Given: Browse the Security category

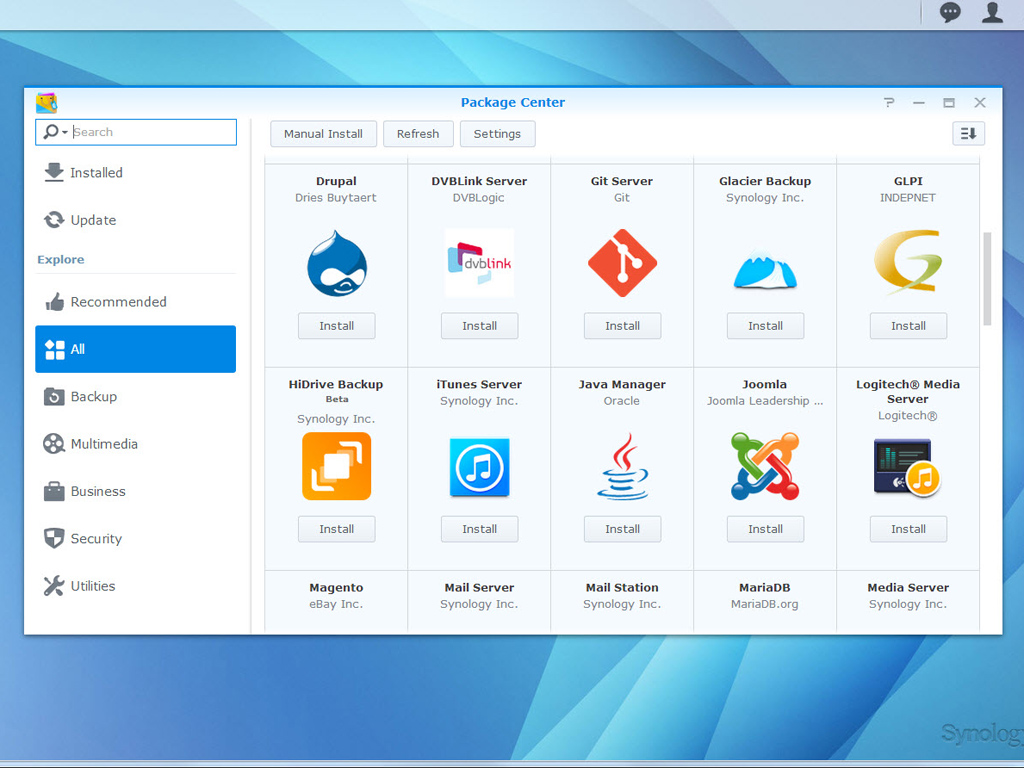Looking at the screenshot, I should (136, 539).
